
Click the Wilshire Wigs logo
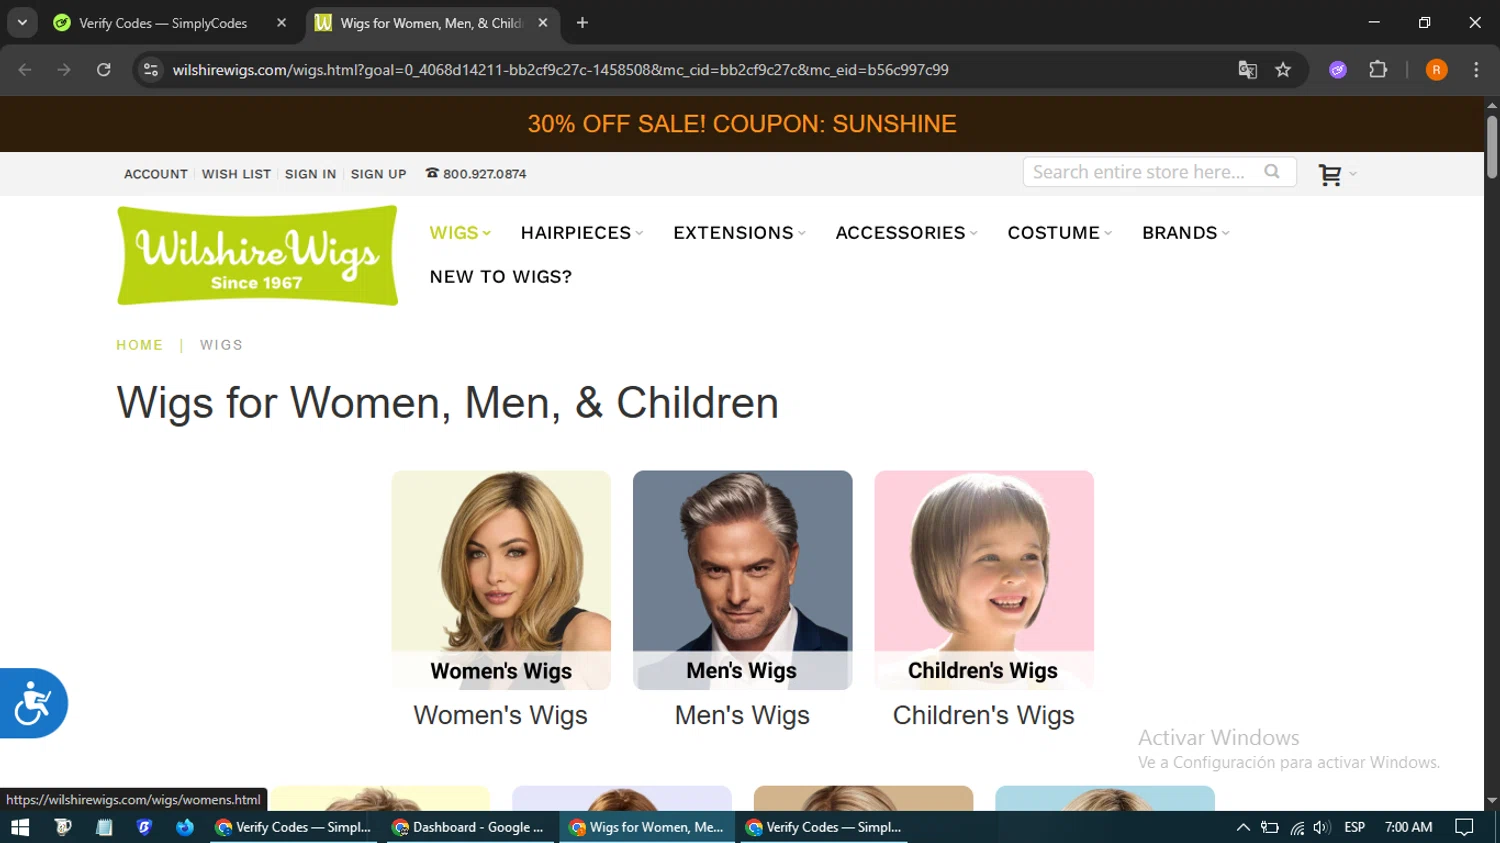[x=257, y=256]
